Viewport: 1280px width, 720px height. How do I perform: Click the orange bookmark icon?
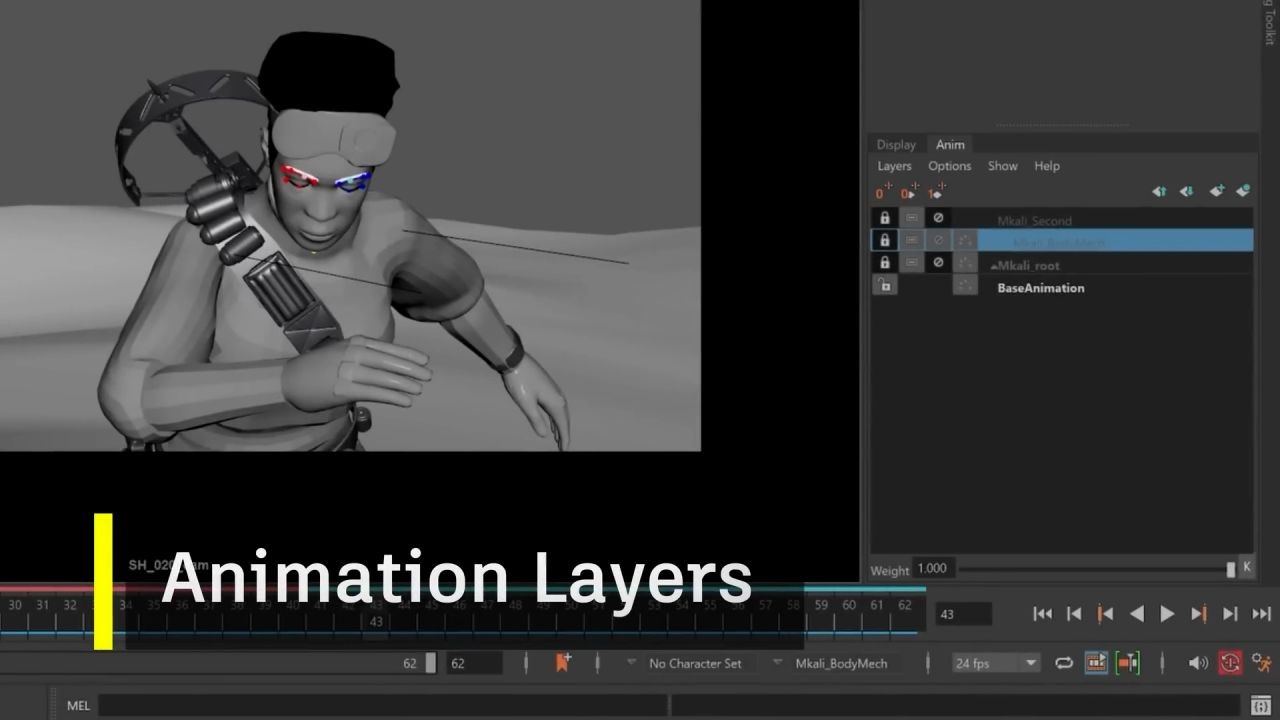click(562, 662)
